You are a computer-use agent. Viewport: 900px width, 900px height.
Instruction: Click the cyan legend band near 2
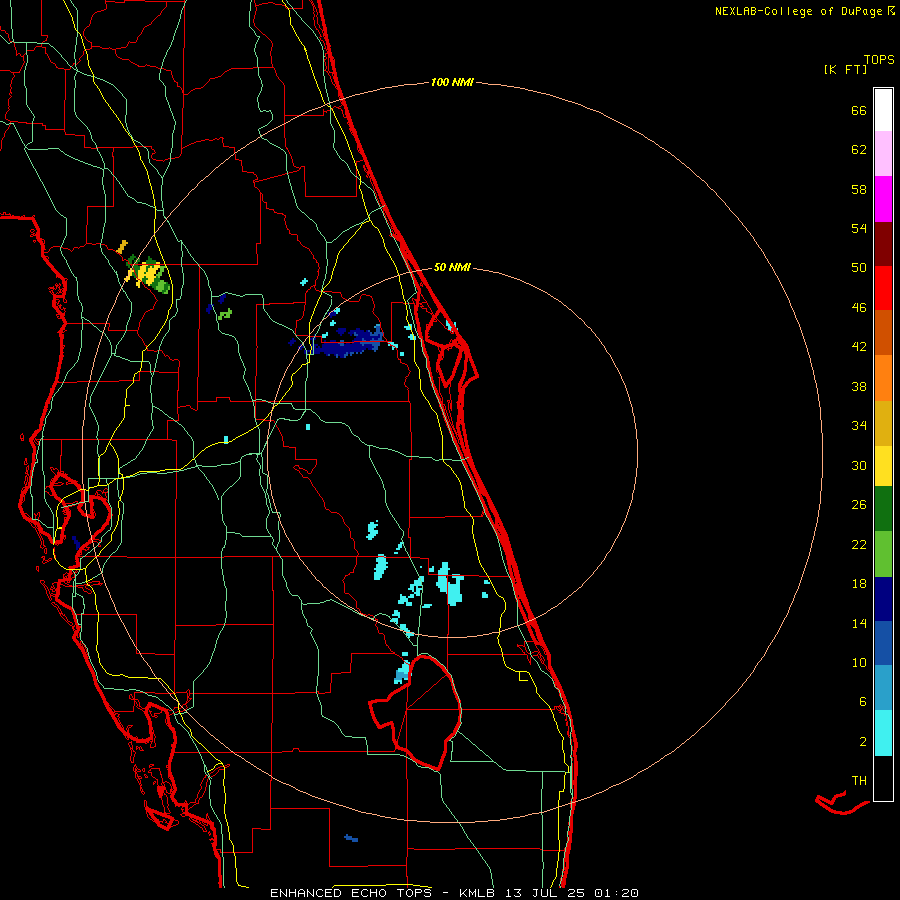click(x=883, y=733)
